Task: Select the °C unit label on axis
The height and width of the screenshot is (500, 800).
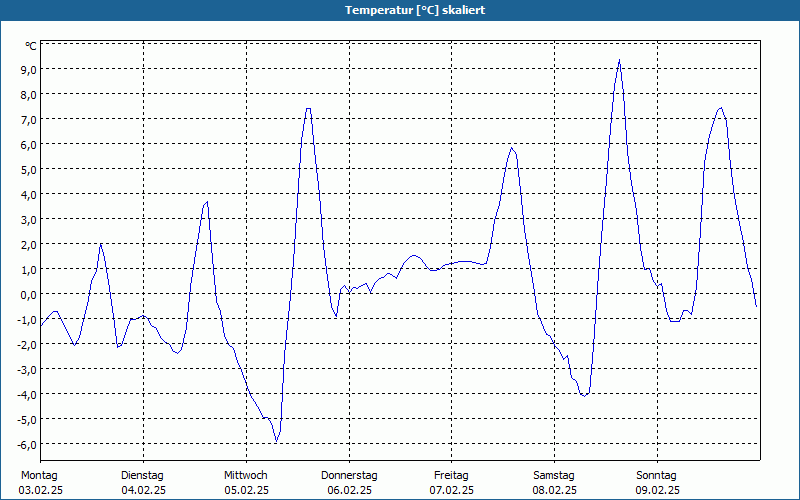Action: pos(31,46)
